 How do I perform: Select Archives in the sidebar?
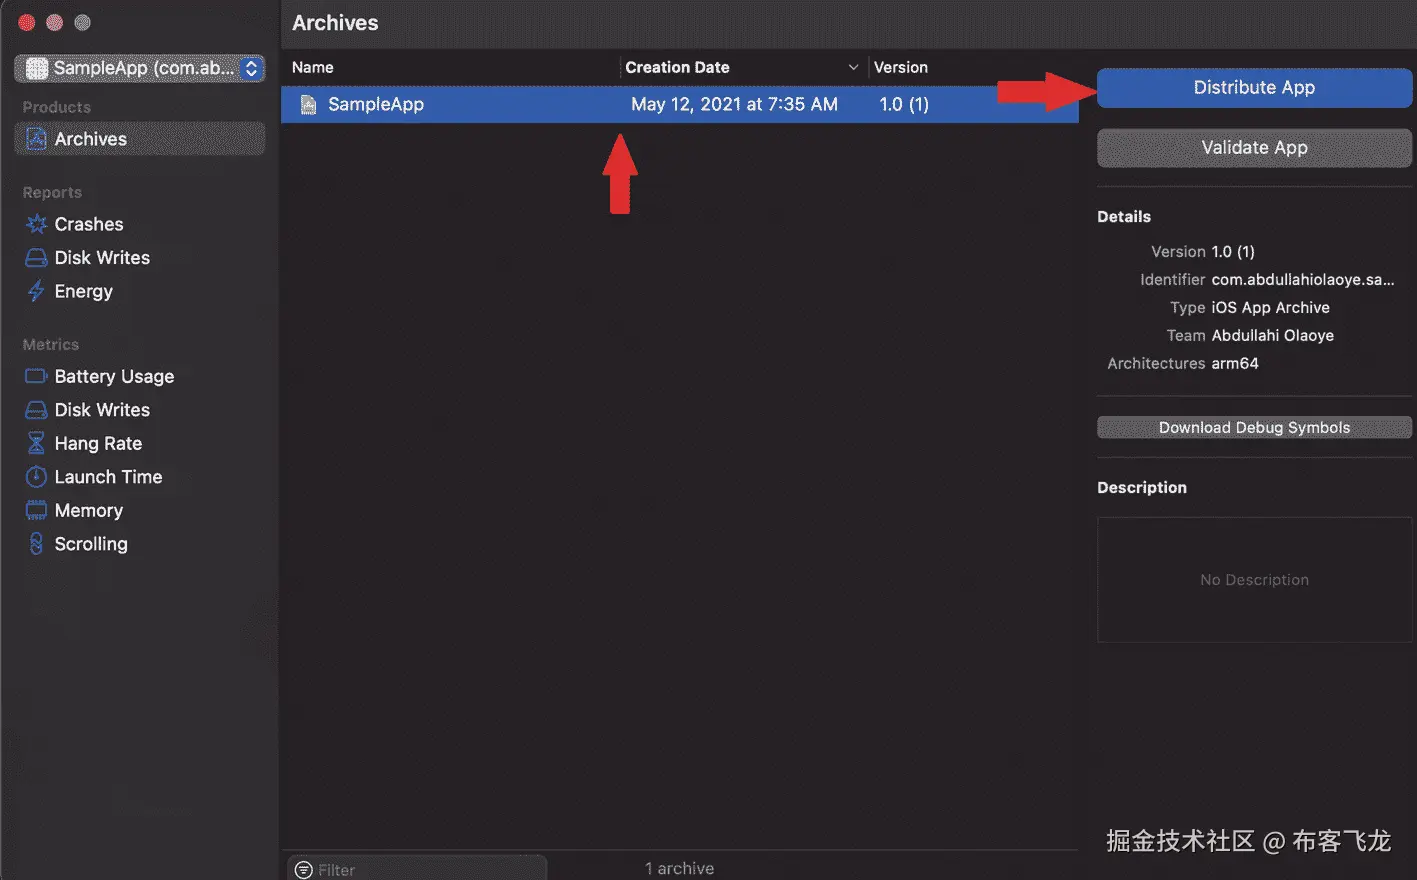point(139,139)
